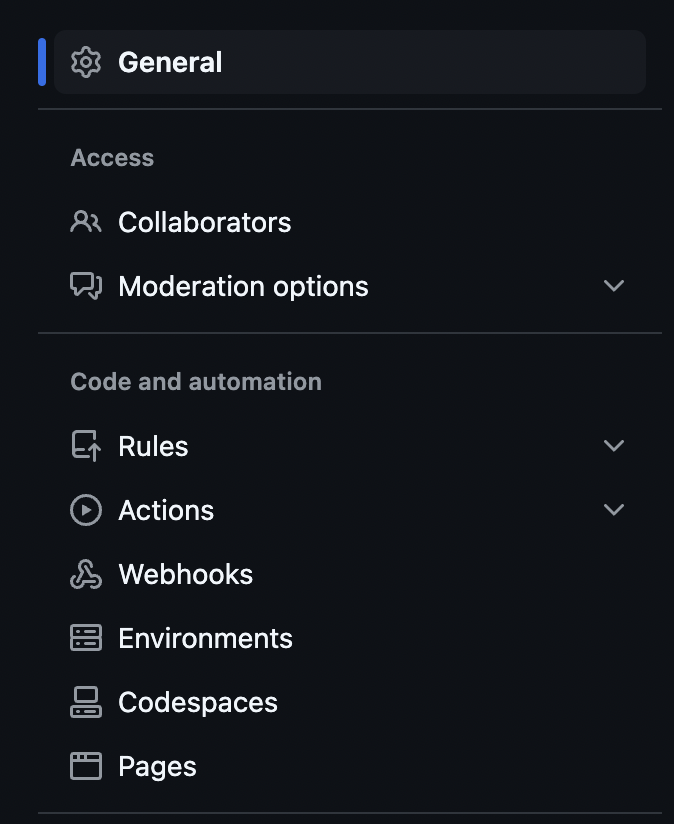Image resolution: width=674 pixels, height=824 pixels.
Task: Click the play-circle icon for Actions
Action: (x=86, y=510)
